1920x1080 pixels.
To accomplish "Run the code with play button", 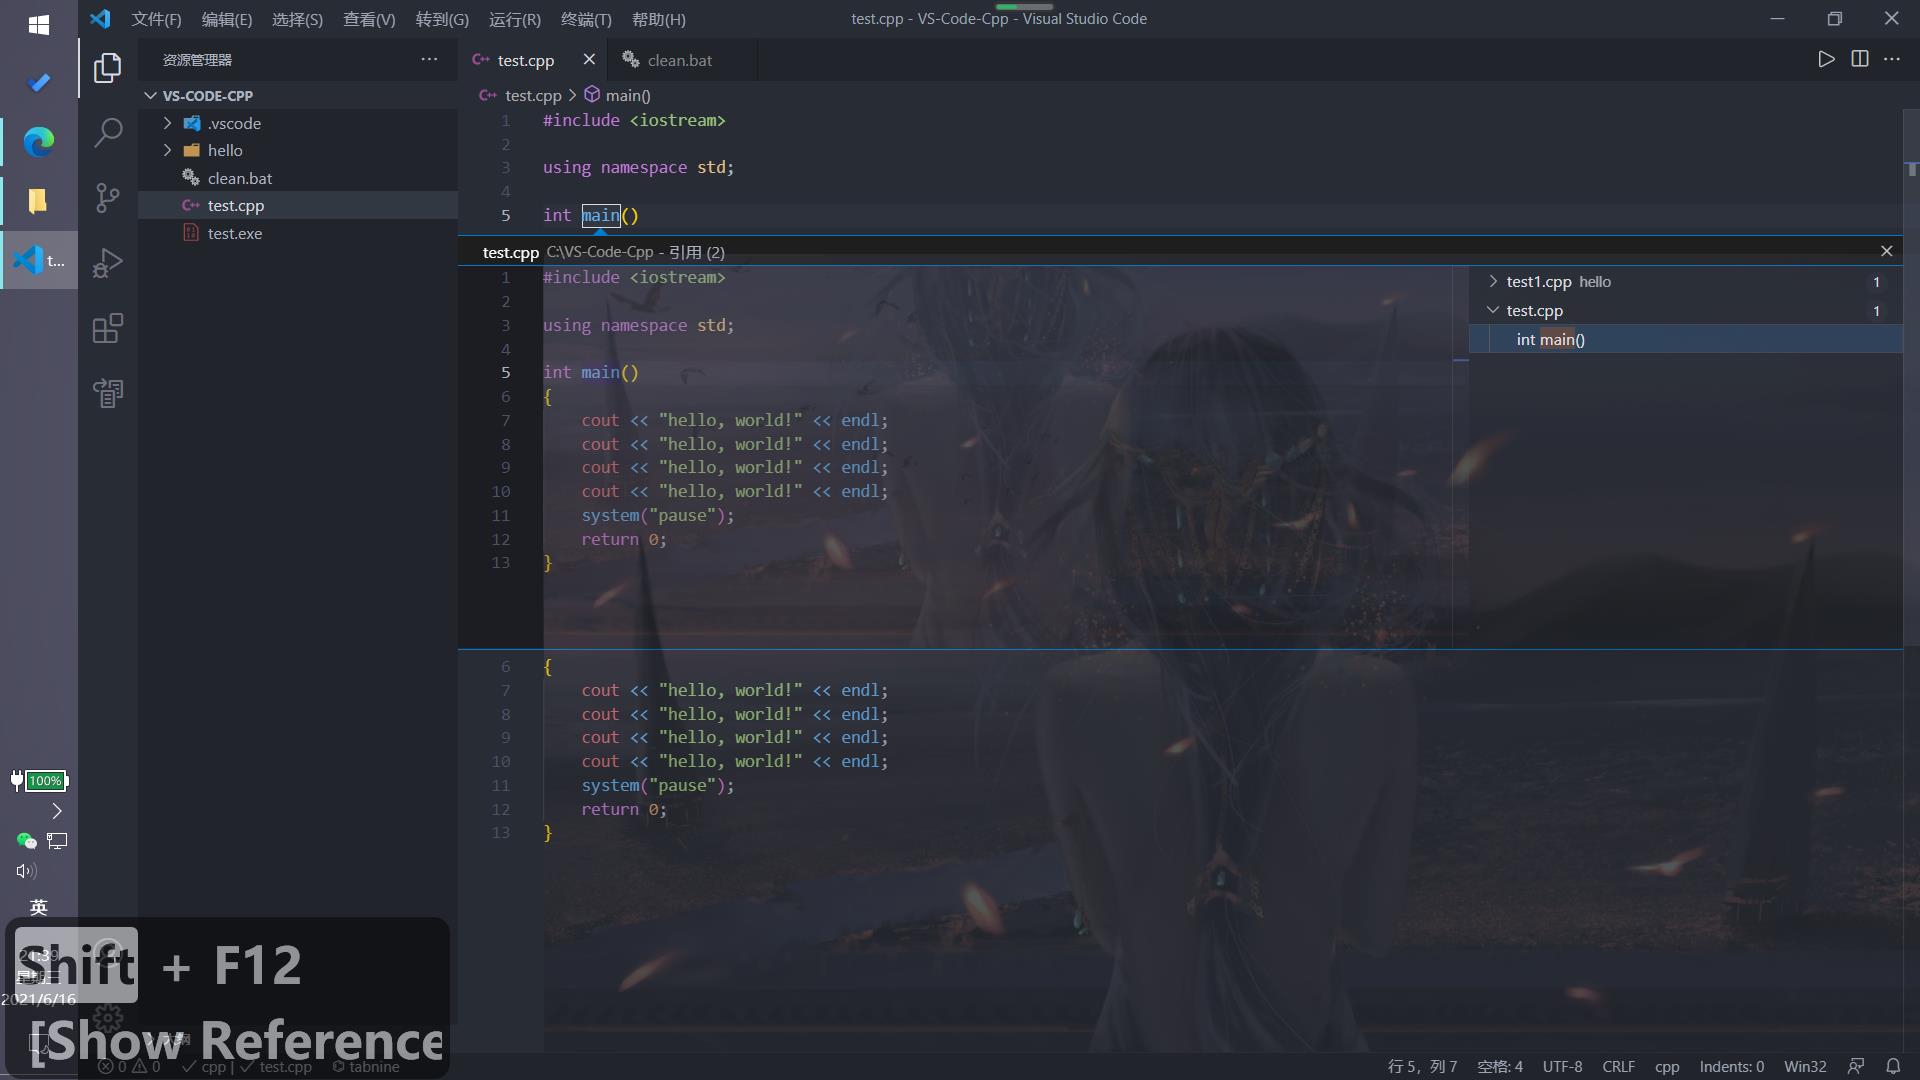I will pos(1826,59).
